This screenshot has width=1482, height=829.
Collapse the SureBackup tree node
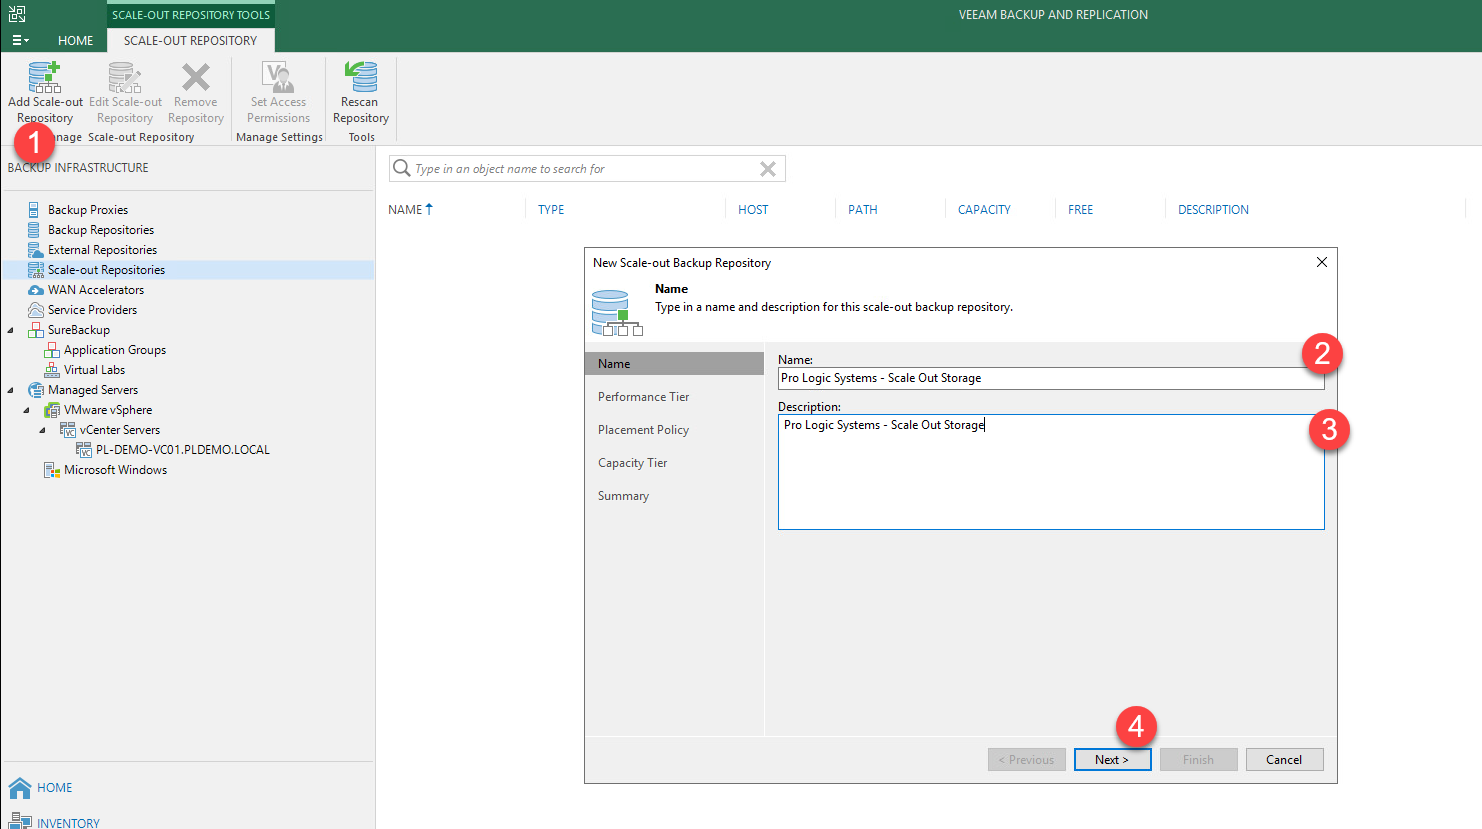(11, 330)
